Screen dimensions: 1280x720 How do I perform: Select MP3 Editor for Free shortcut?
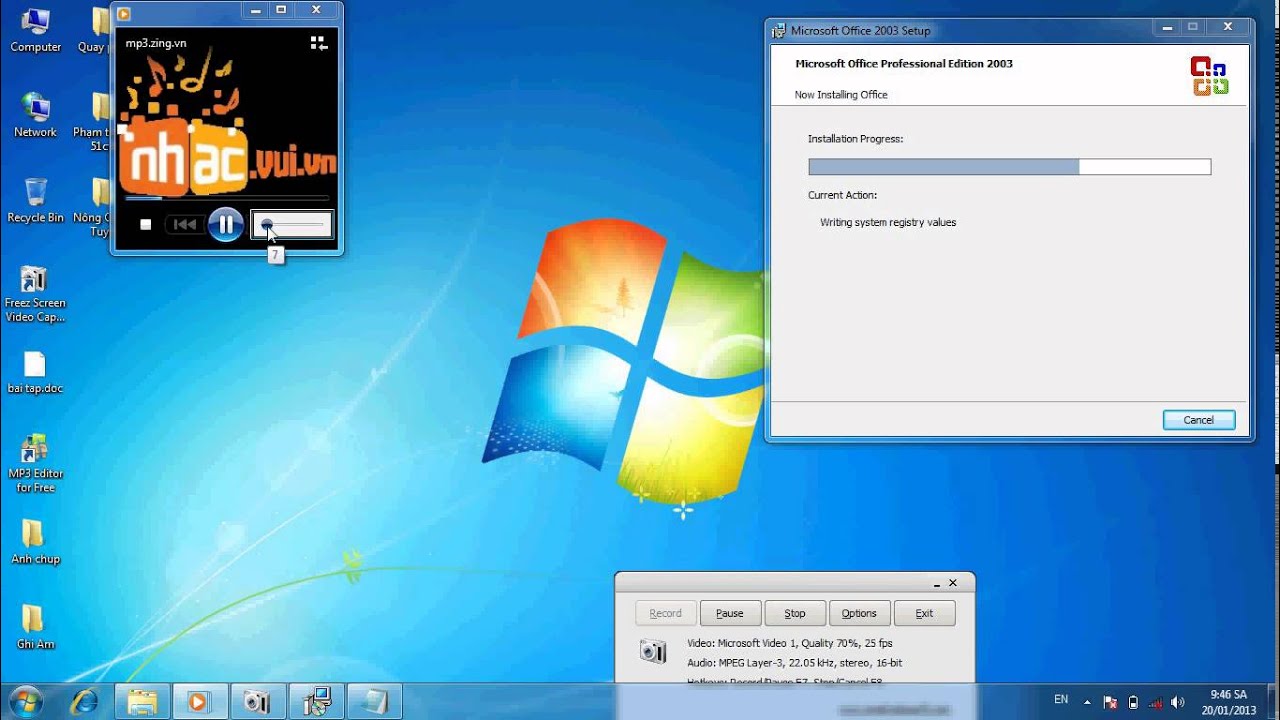click(35, 464)
